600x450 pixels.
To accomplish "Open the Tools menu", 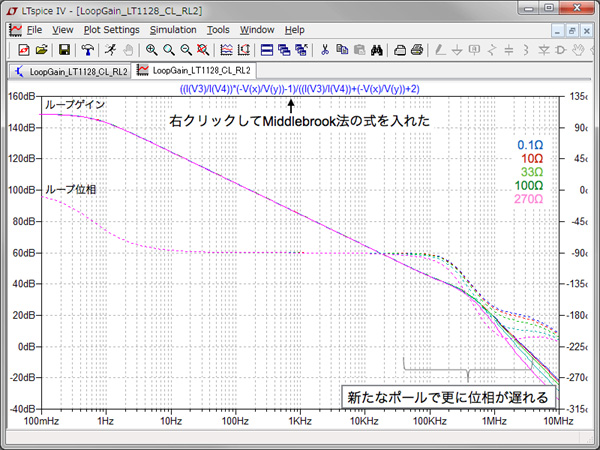I will pyautogui.click(x=218, y=30).
